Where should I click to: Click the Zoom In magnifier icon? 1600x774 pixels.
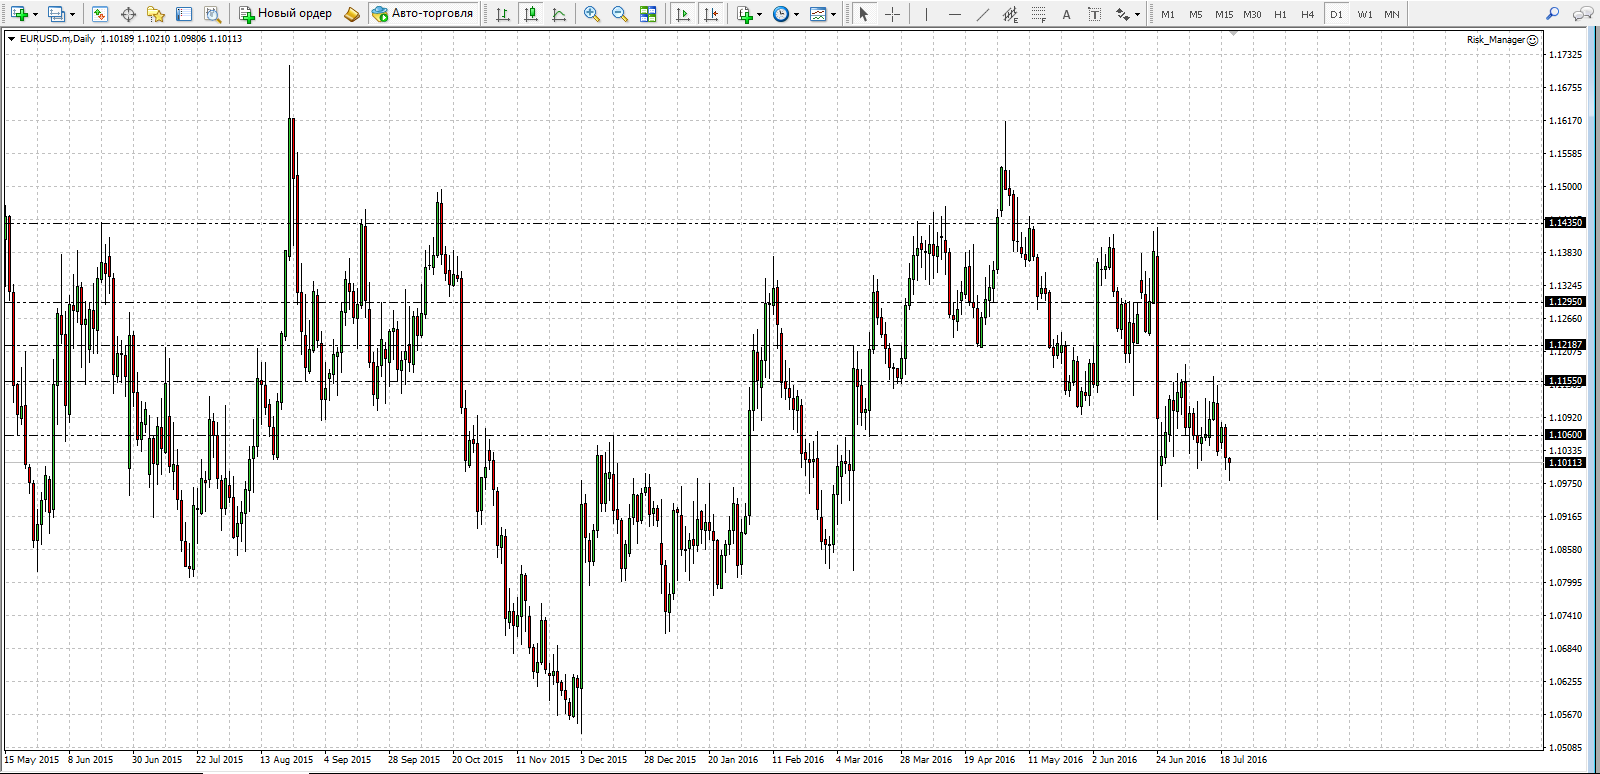tap(592, 14)
